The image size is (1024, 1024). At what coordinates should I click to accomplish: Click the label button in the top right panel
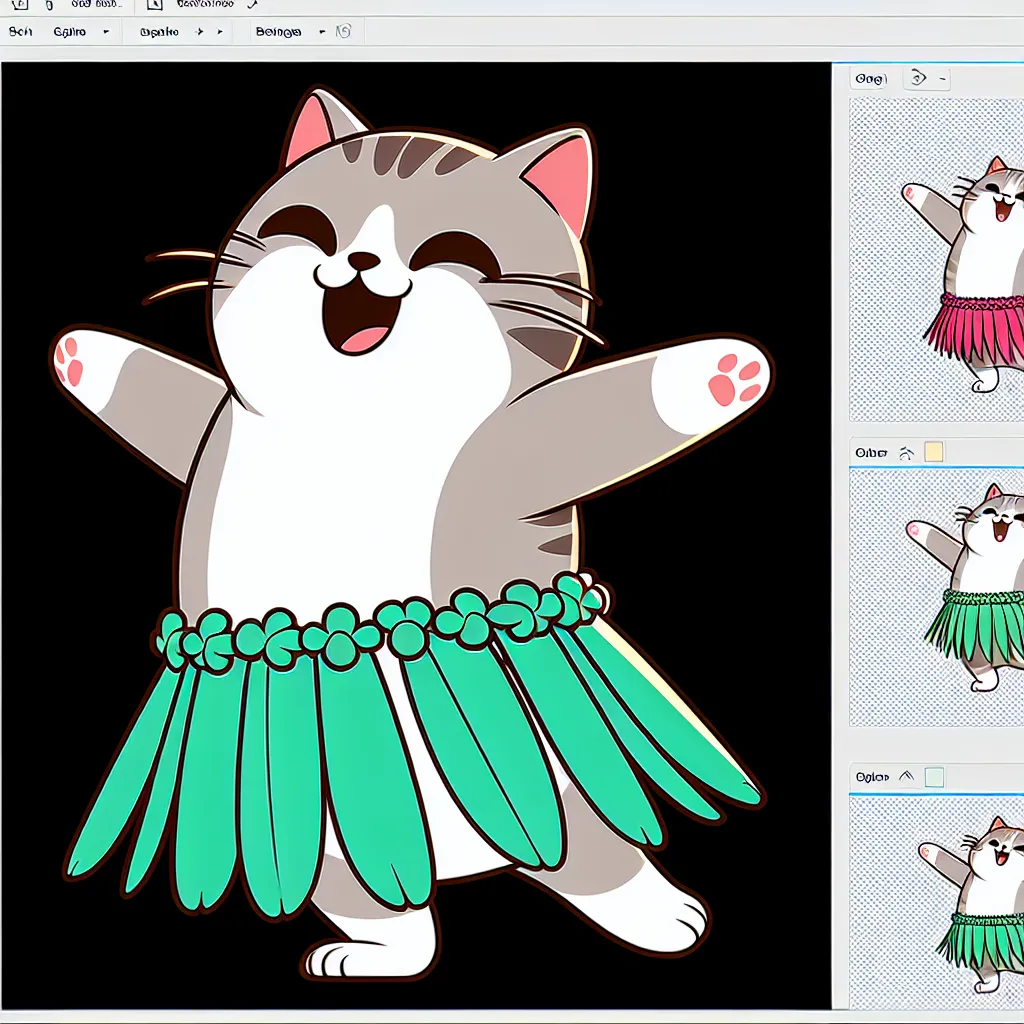click(868, 78)
